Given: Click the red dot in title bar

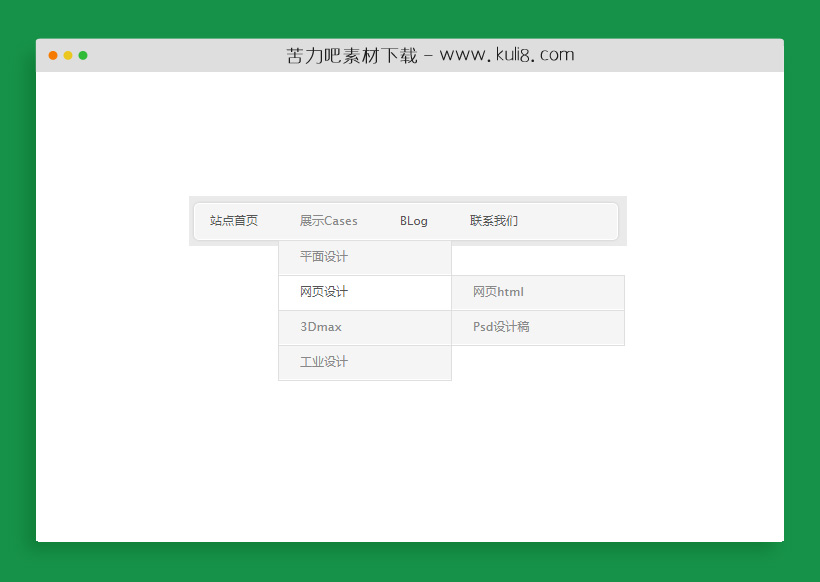Looking at the screenshot, I should click(53, 55).
